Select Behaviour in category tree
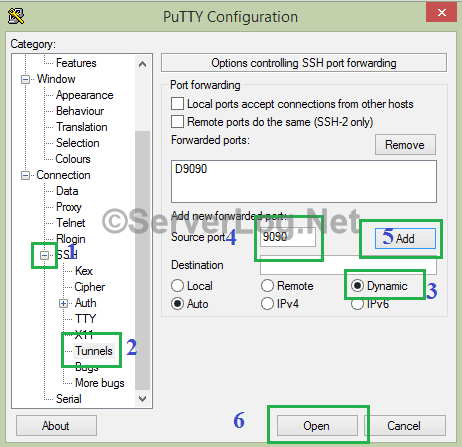Screen dimensions: 462x447 pyautogui.click(x=80, y=111)
